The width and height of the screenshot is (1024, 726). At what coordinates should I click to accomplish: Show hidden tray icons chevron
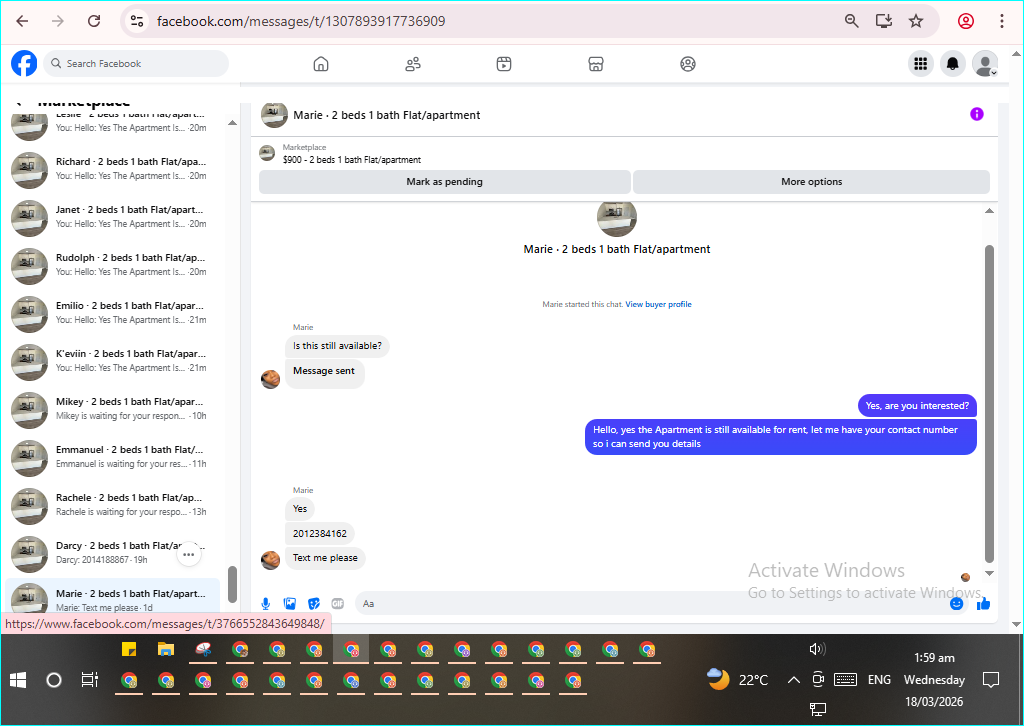click(x=793, y=680)
